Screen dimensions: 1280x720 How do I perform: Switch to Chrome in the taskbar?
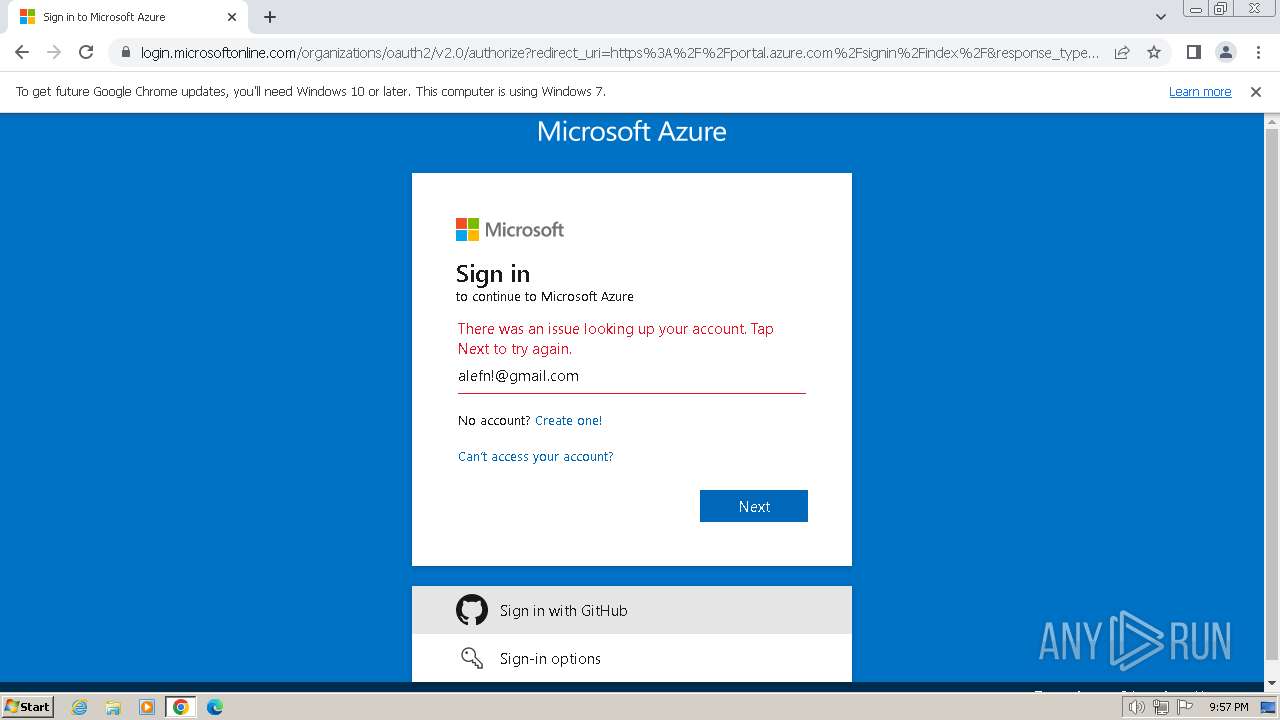181,707
